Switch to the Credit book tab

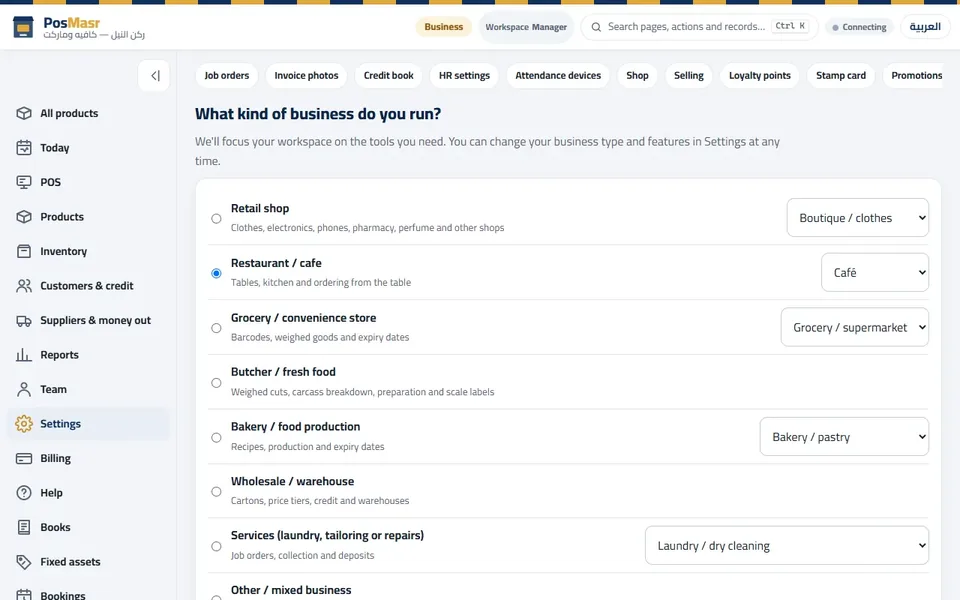388,75
